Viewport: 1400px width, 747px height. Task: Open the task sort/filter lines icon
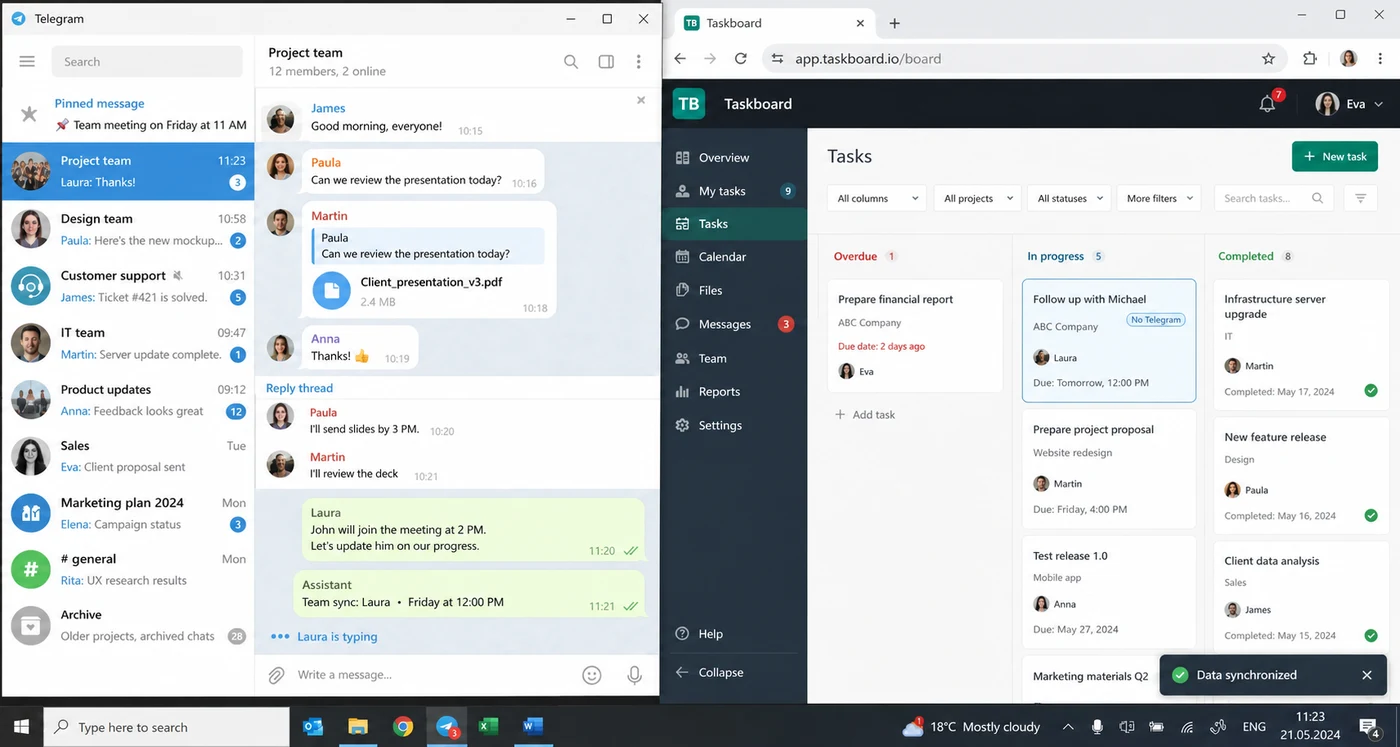[x=1360, y=198]
